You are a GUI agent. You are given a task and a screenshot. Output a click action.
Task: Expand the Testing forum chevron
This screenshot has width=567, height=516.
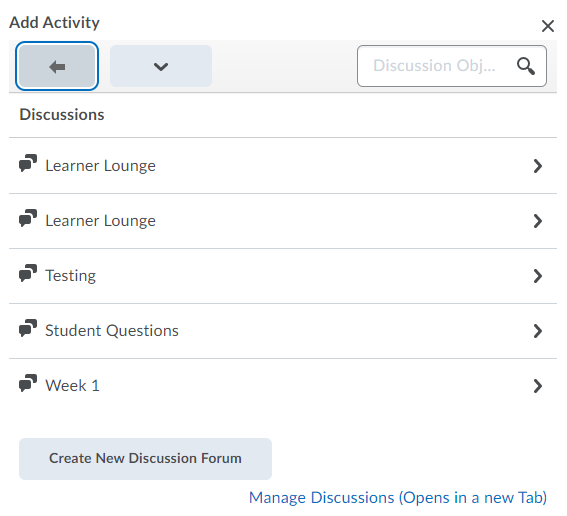point(538,276)
